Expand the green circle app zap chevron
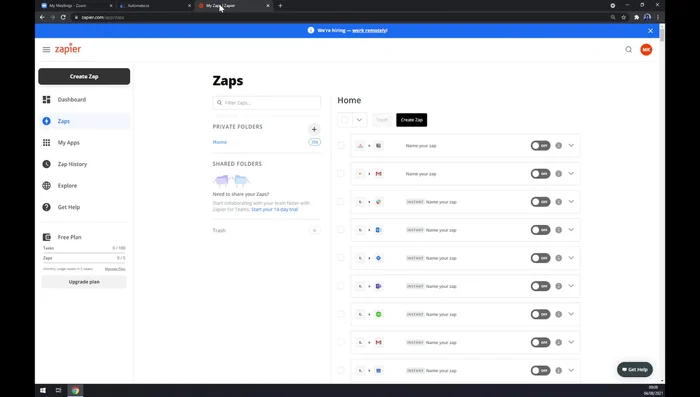This screenshot has height=397, width=700. pyautogui.click(x=571, y=314)
